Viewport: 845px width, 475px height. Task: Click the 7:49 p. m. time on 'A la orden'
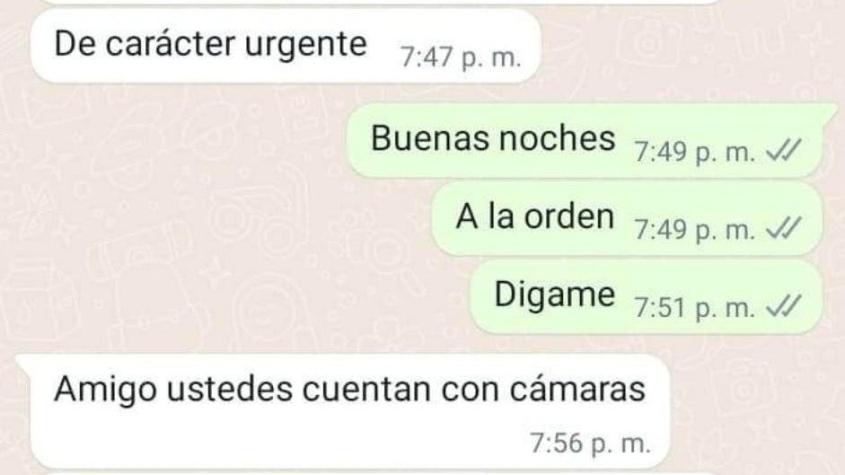click(695, 230)
